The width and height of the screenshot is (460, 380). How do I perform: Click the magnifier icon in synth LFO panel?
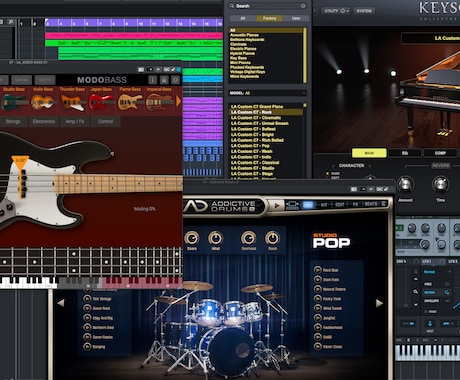click(x=416, y=292)
